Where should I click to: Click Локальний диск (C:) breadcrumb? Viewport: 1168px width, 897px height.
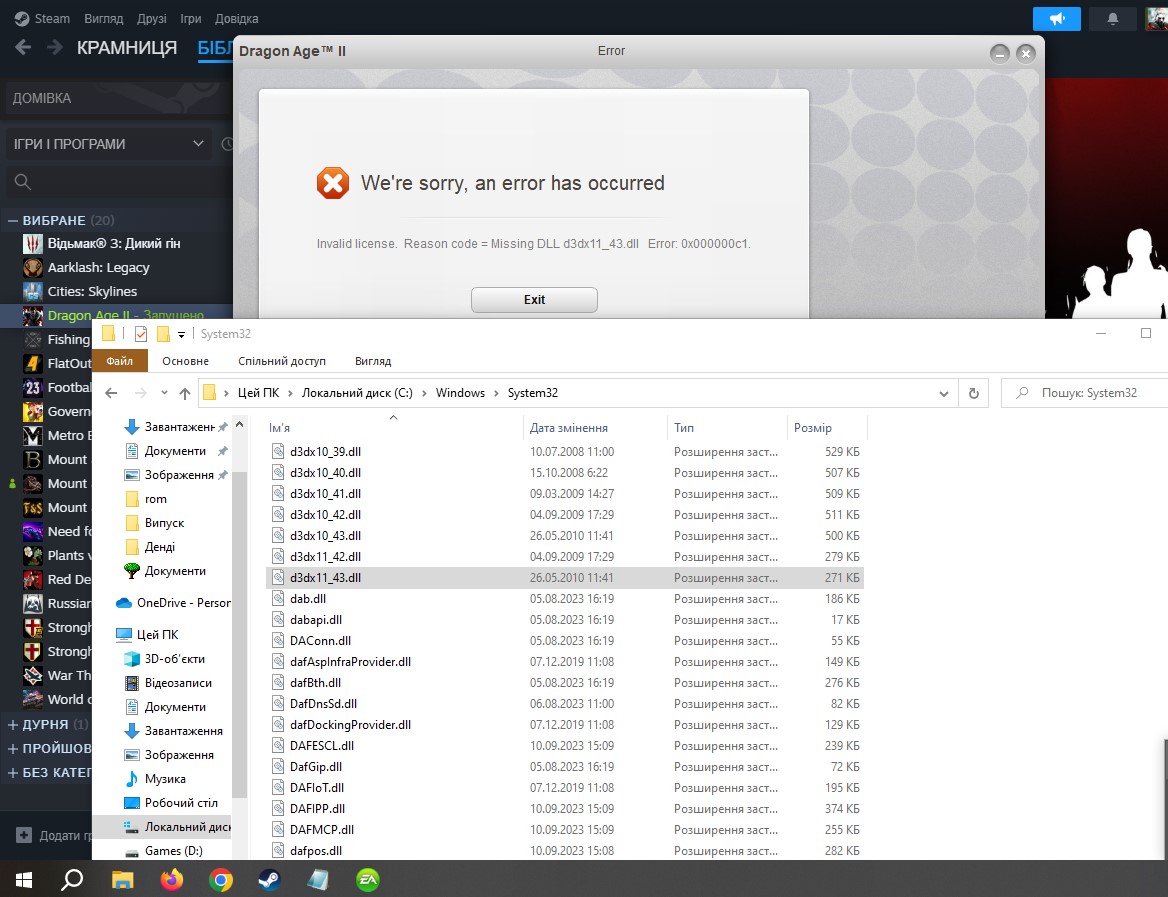point(357,393)
